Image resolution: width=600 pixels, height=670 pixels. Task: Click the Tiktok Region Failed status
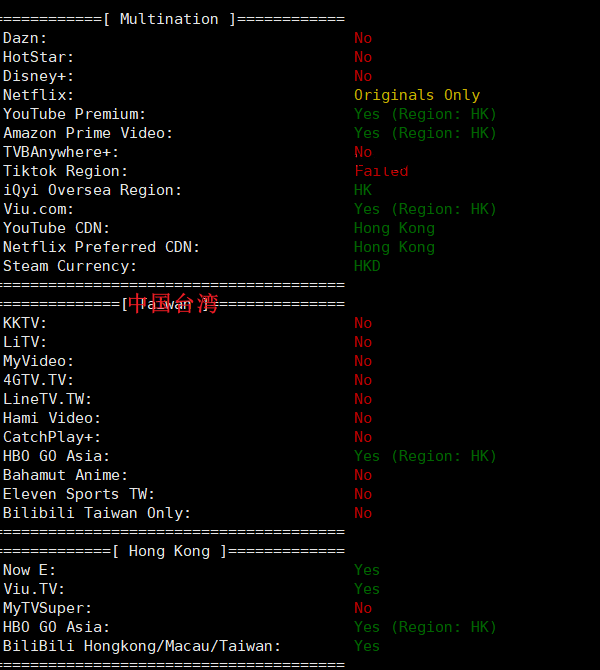click(x=381, y=171)
